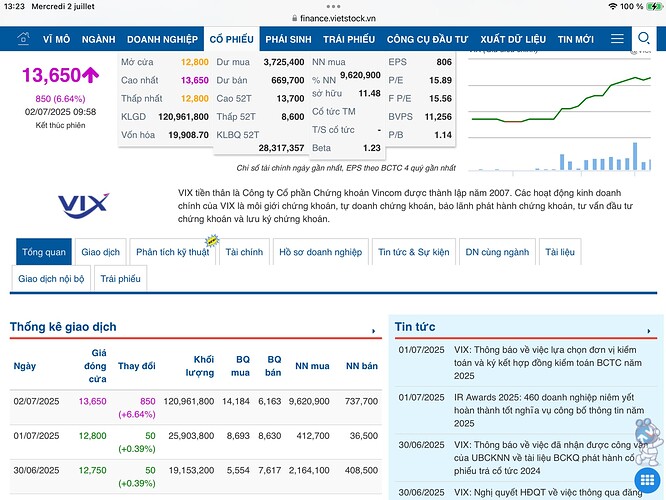This screenshot has width=666, height=500.
Task: Open the PHÁI SINH menu
Action: (288, 40)
